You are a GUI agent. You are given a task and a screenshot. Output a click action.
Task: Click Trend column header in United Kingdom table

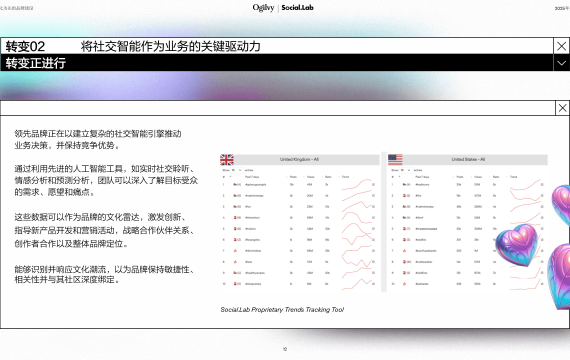(345, 177)
